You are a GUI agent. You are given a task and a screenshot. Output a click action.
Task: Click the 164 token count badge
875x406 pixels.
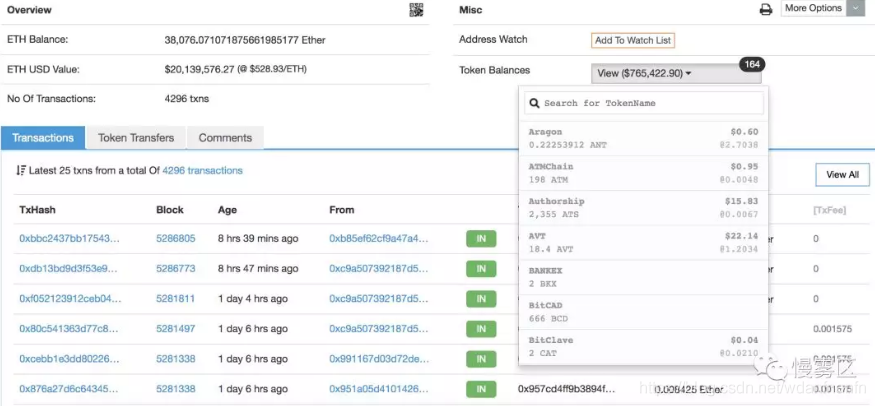[x=752, y=64]
